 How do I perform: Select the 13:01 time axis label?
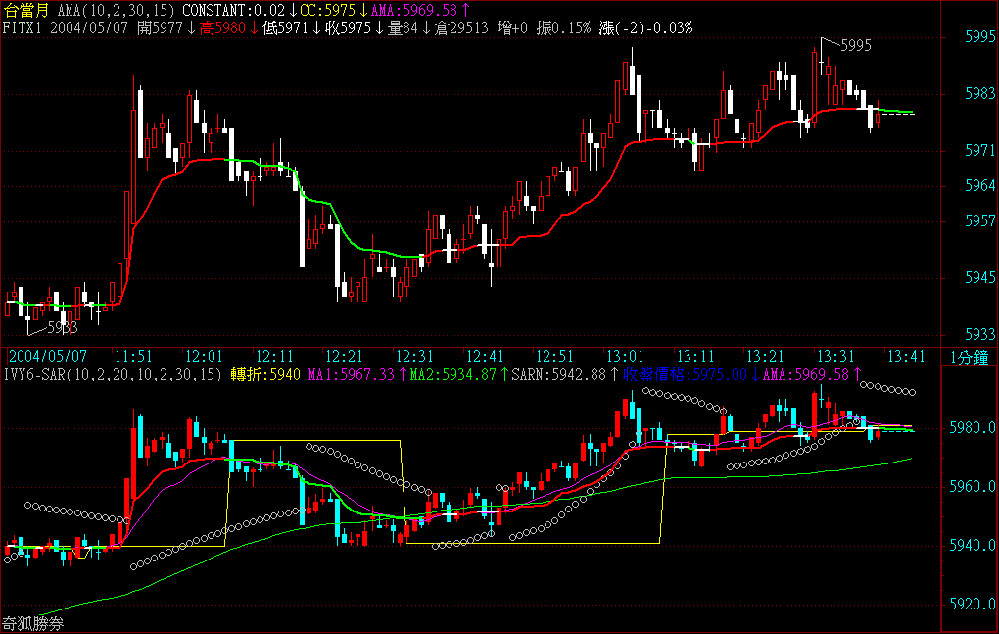[x=625, y=356]
